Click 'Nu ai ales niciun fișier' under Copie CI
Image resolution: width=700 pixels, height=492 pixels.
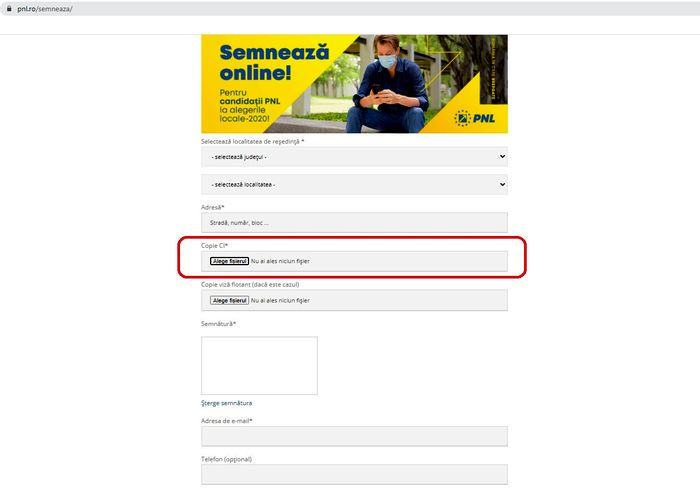[x=280, y=261]
